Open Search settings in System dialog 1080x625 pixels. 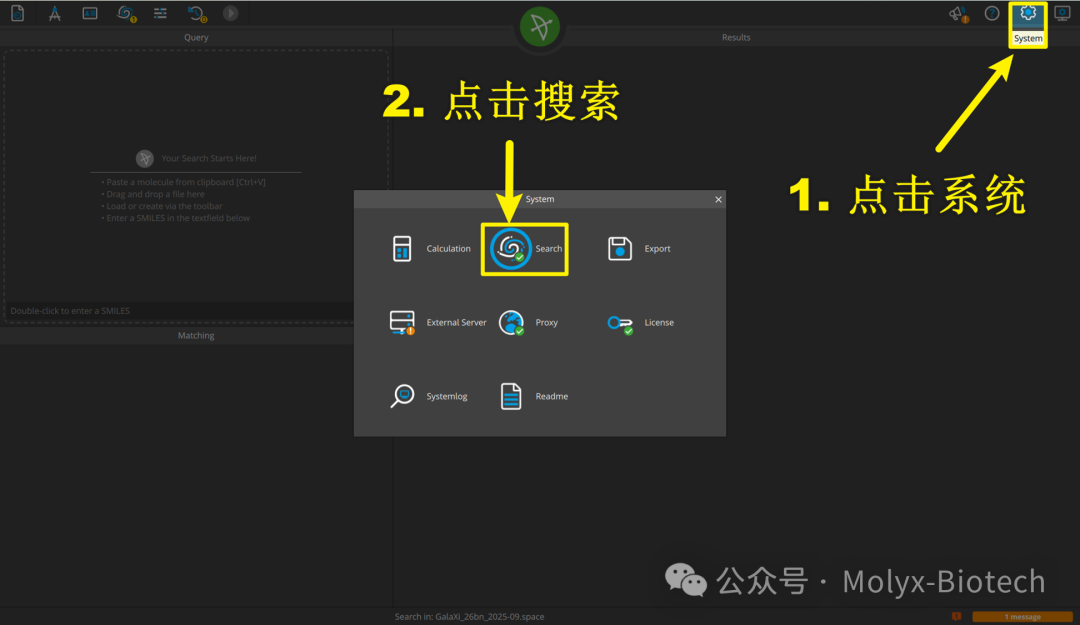pyautogui.click(x=526, y=249)
